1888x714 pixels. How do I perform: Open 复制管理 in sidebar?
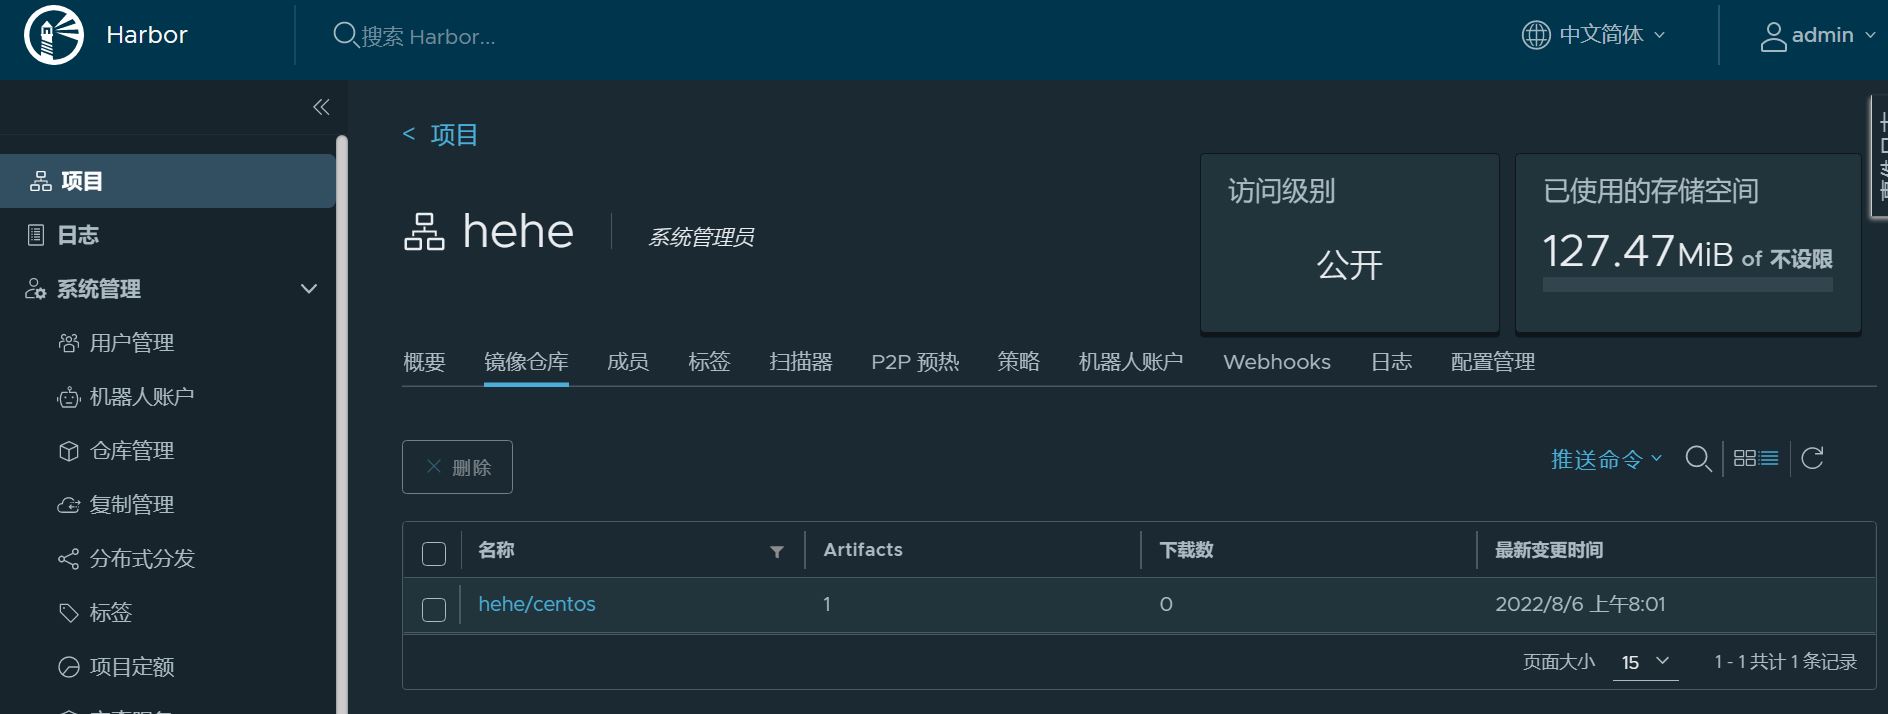132,505
